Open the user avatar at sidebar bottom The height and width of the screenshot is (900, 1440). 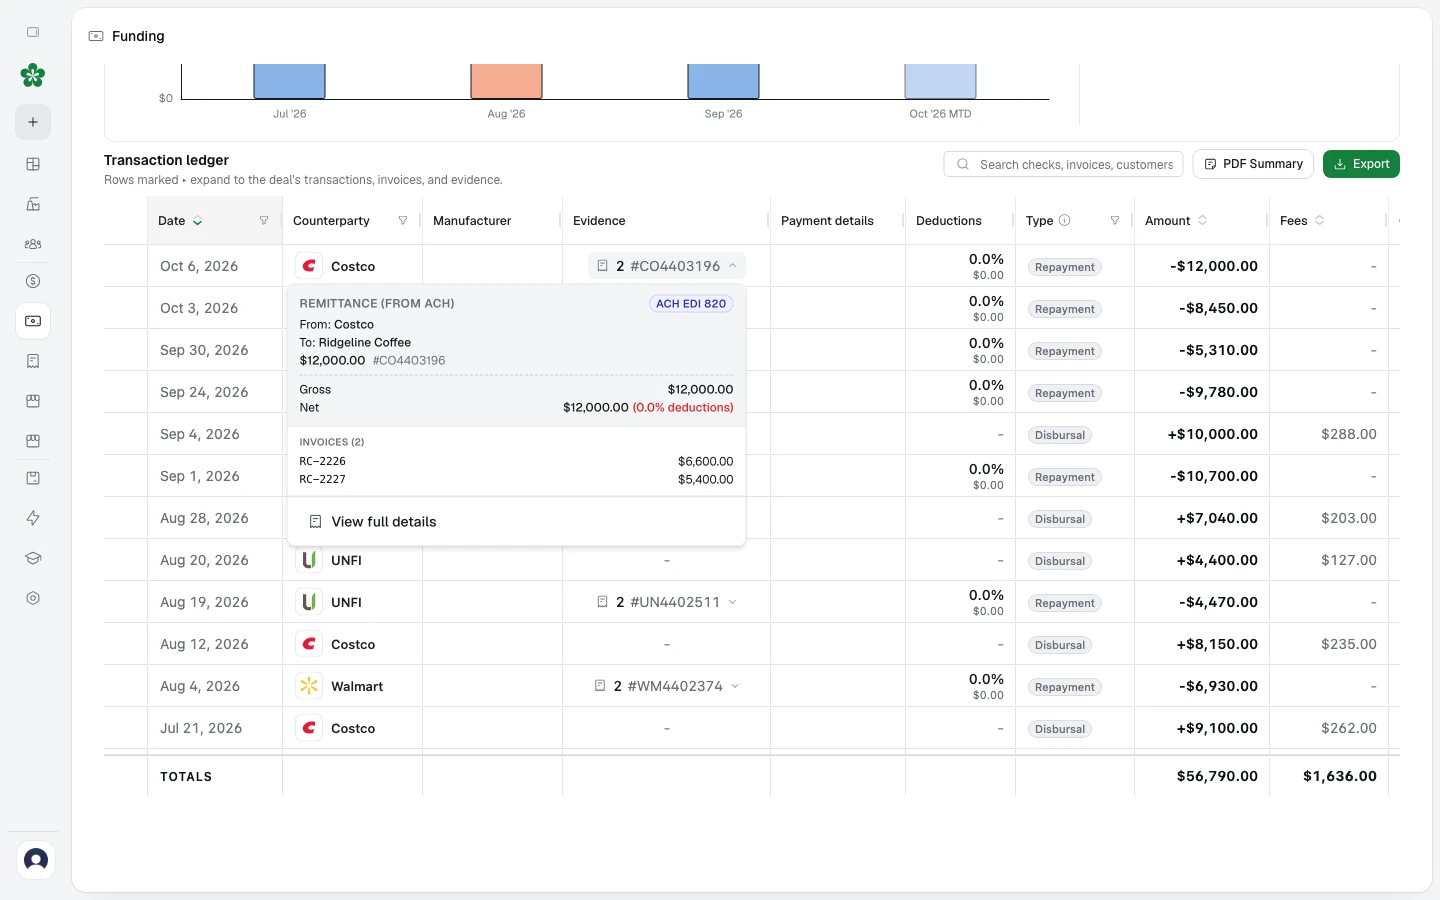coord(36,859)
